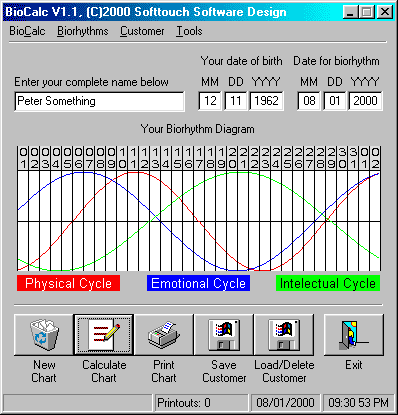Viewport: 398px width, 415px height.
Task: Close the BioCalc window
Action: [384, 12]
